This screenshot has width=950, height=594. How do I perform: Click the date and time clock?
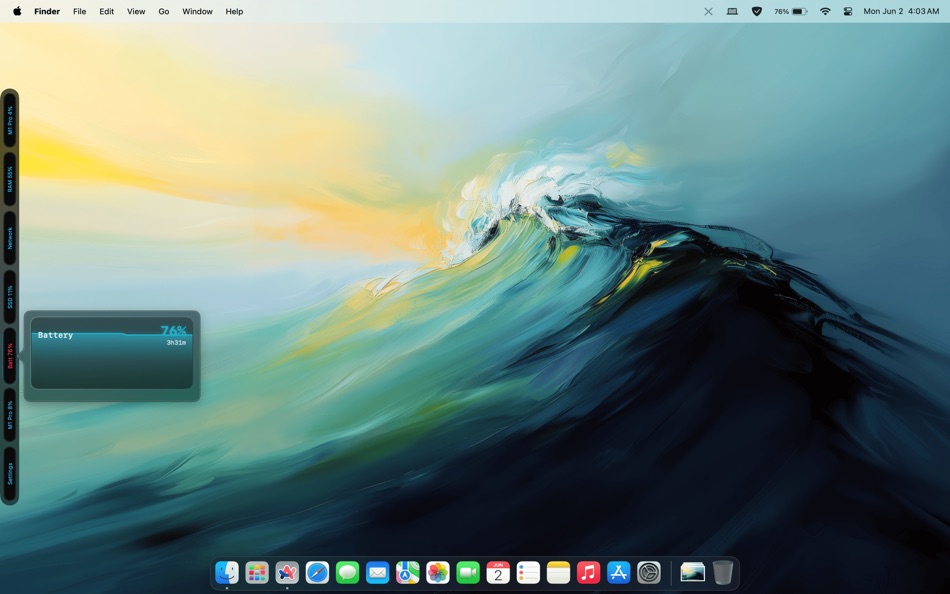point(901,11)
